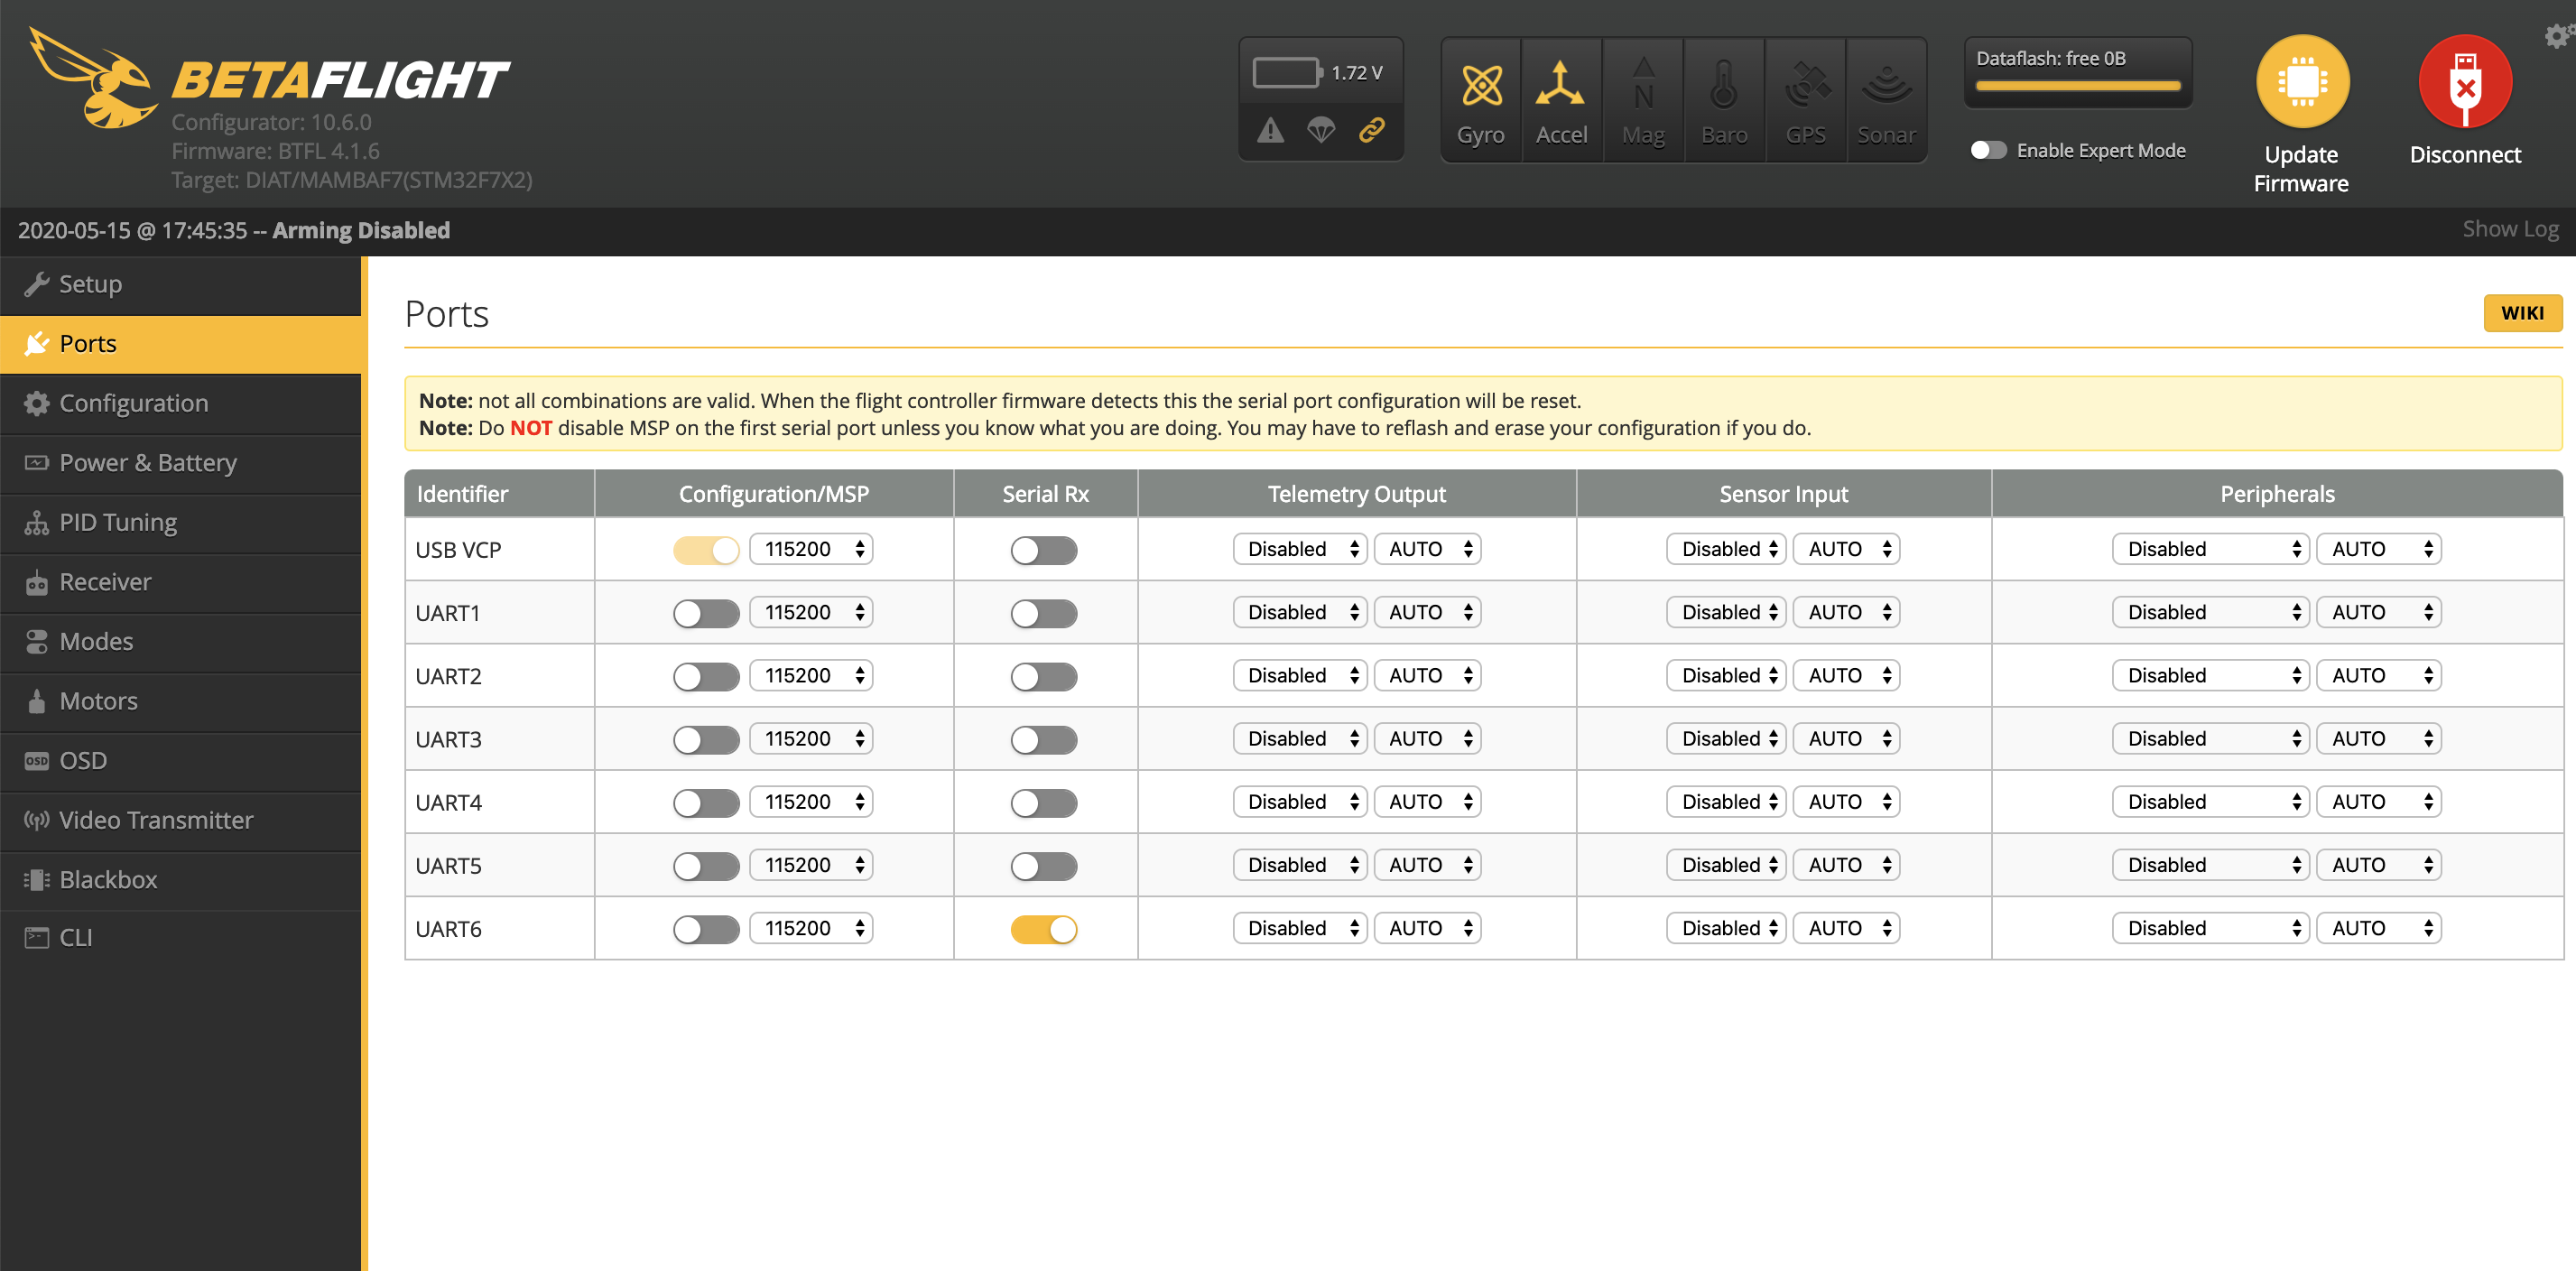
Task: Click the Betaflight bee logo
Action: [92, 78]
